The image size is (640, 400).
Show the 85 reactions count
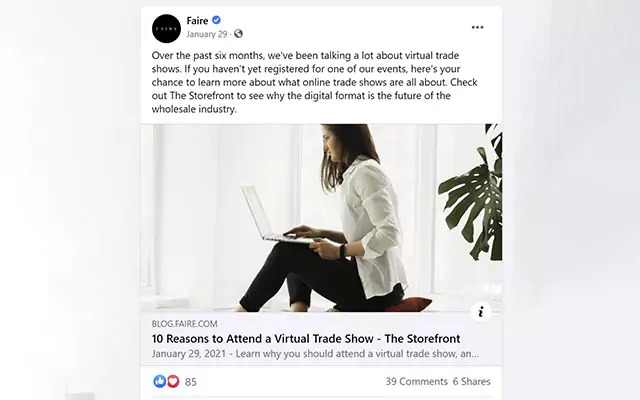191,382
